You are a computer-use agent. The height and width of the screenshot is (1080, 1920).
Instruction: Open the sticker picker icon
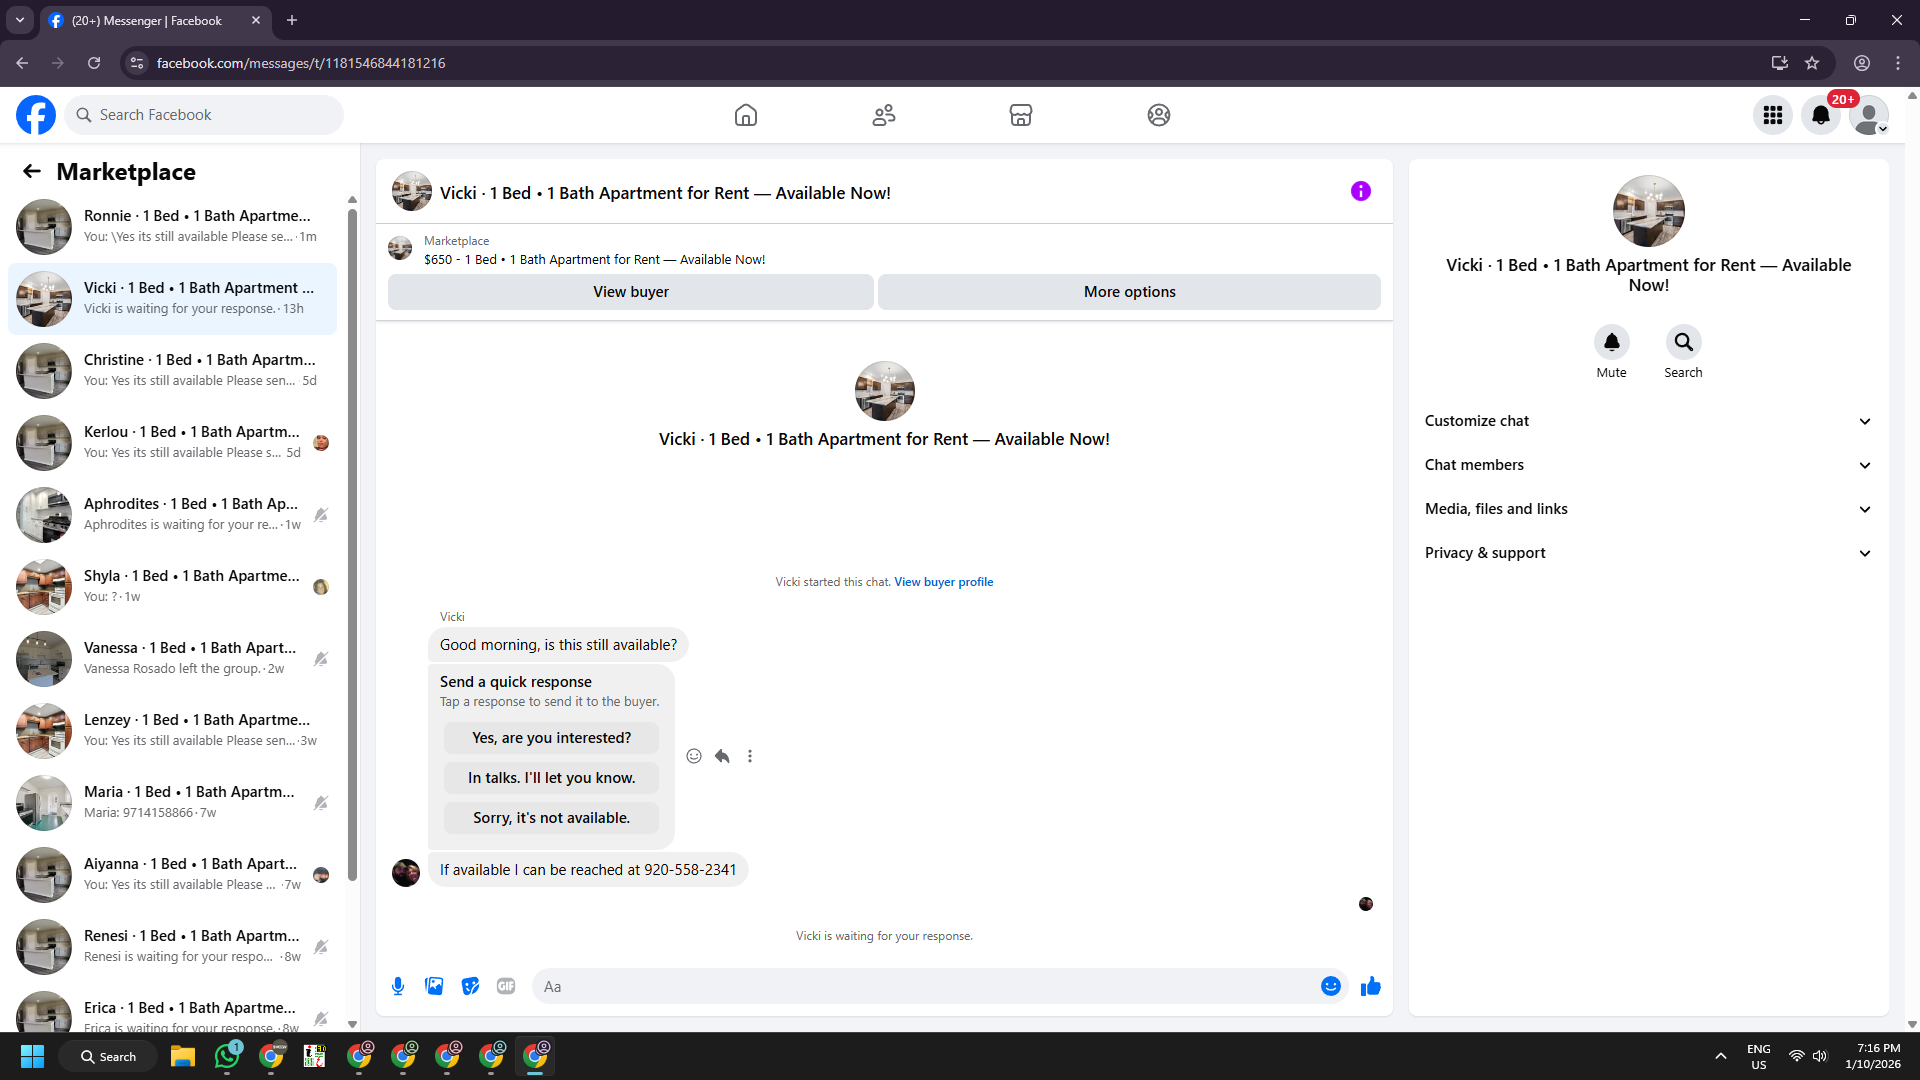click(x=470, y=986)
